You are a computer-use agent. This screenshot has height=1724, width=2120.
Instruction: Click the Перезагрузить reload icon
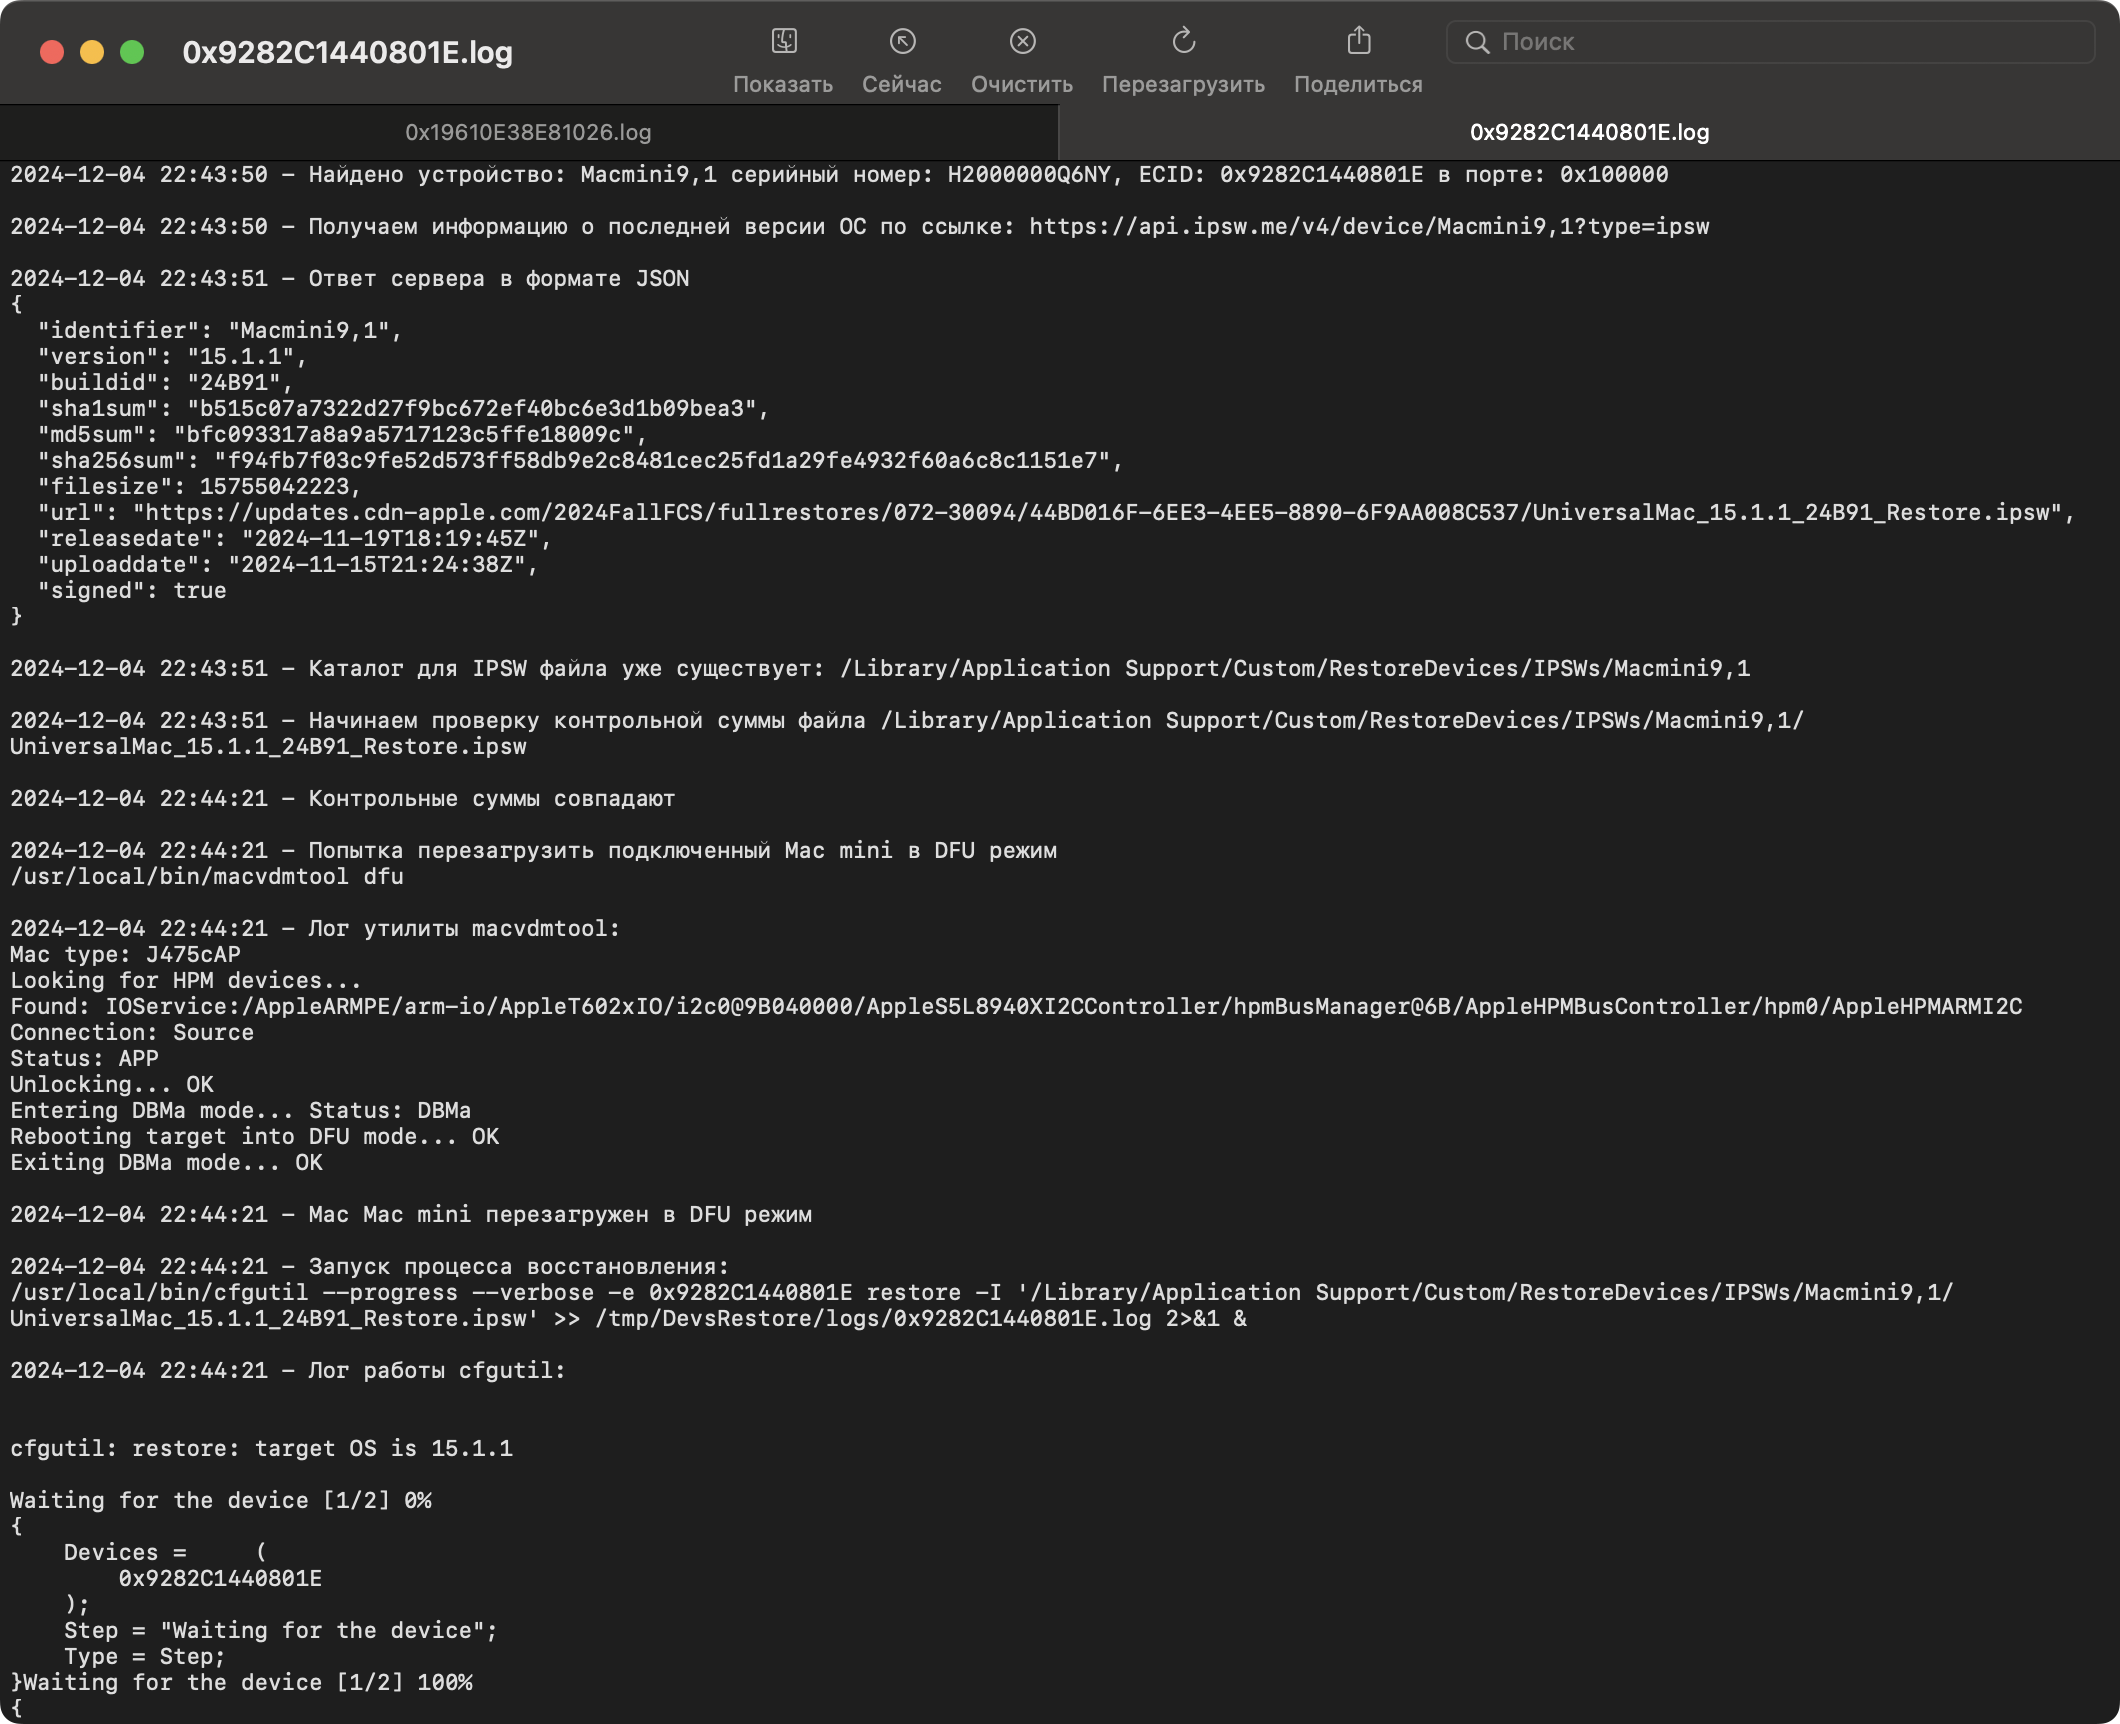pyautogui.click(x=1183, y=41)
